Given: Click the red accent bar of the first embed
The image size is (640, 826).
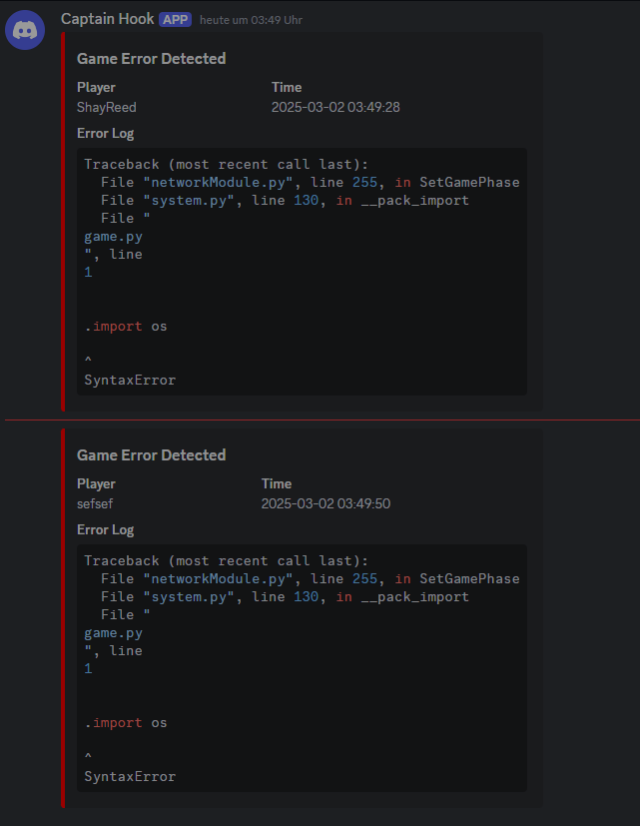Looking at the screenshot, I should pos(63,220).
